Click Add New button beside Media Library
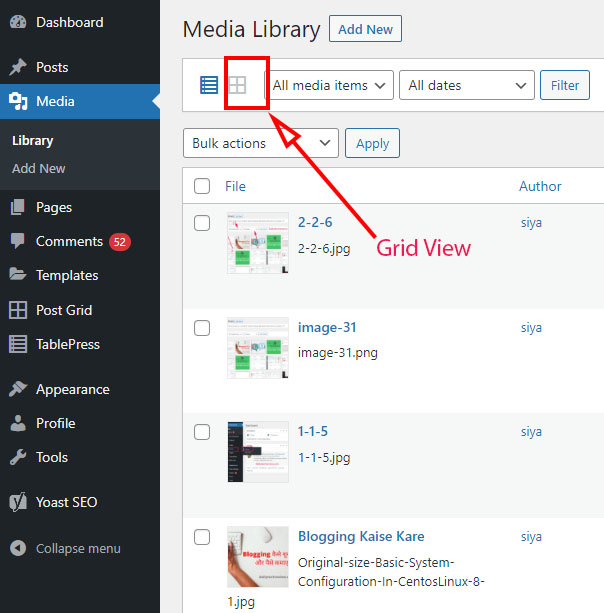This screenshot has height=613, width=604. tap(365, 29)
